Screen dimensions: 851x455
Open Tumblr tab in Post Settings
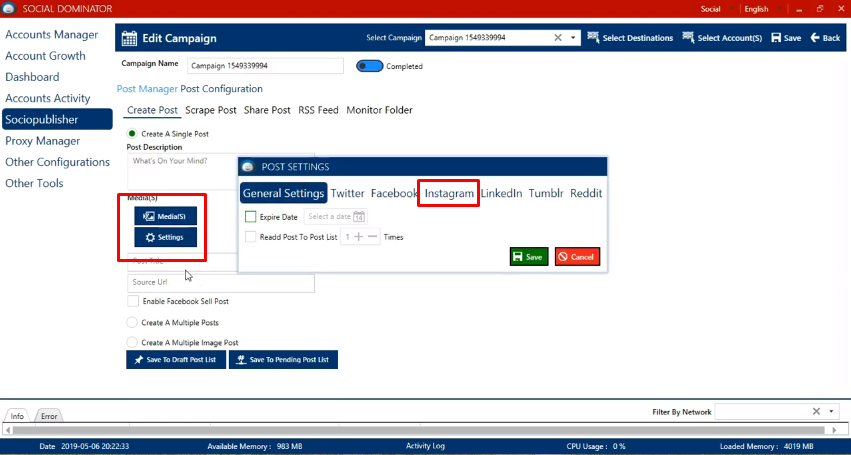pyautogui.click(x=546, y=193)
